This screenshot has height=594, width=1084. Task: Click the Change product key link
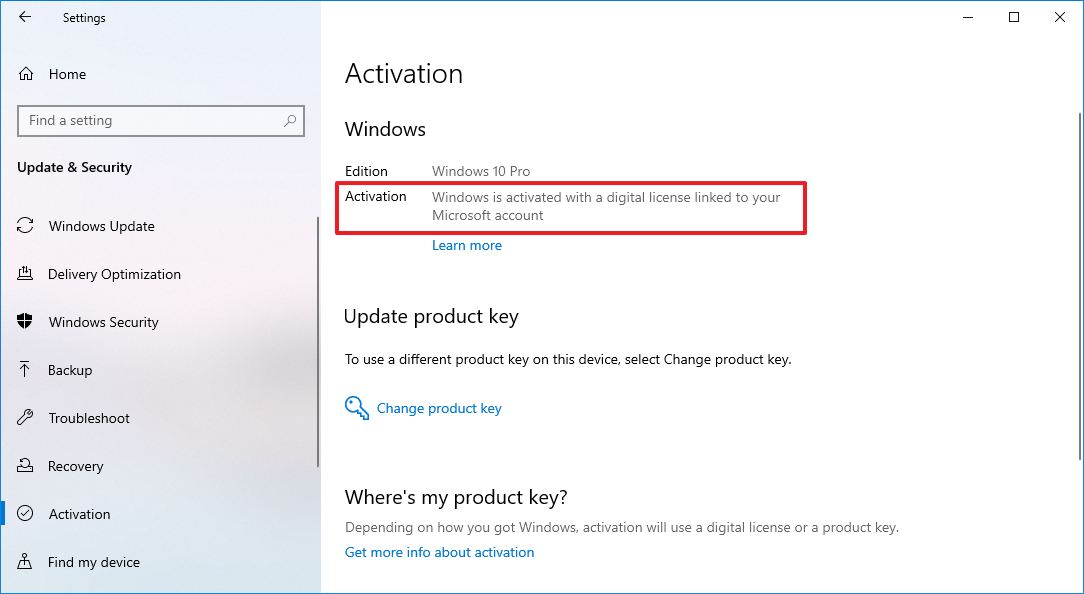click(439, 408)
